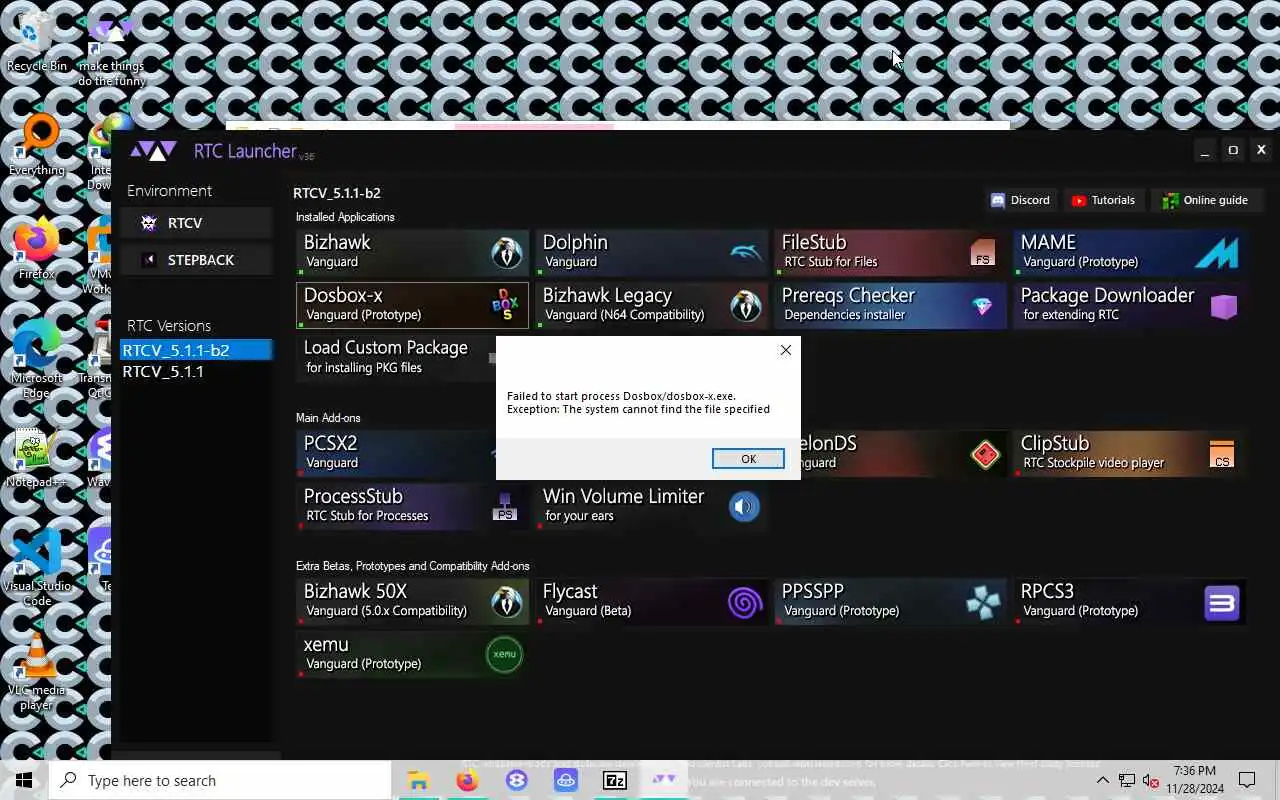This screenshot has width=1280, height=800.
Task: Open 7-Zip from the taskbar
Action: coord(615,780)
